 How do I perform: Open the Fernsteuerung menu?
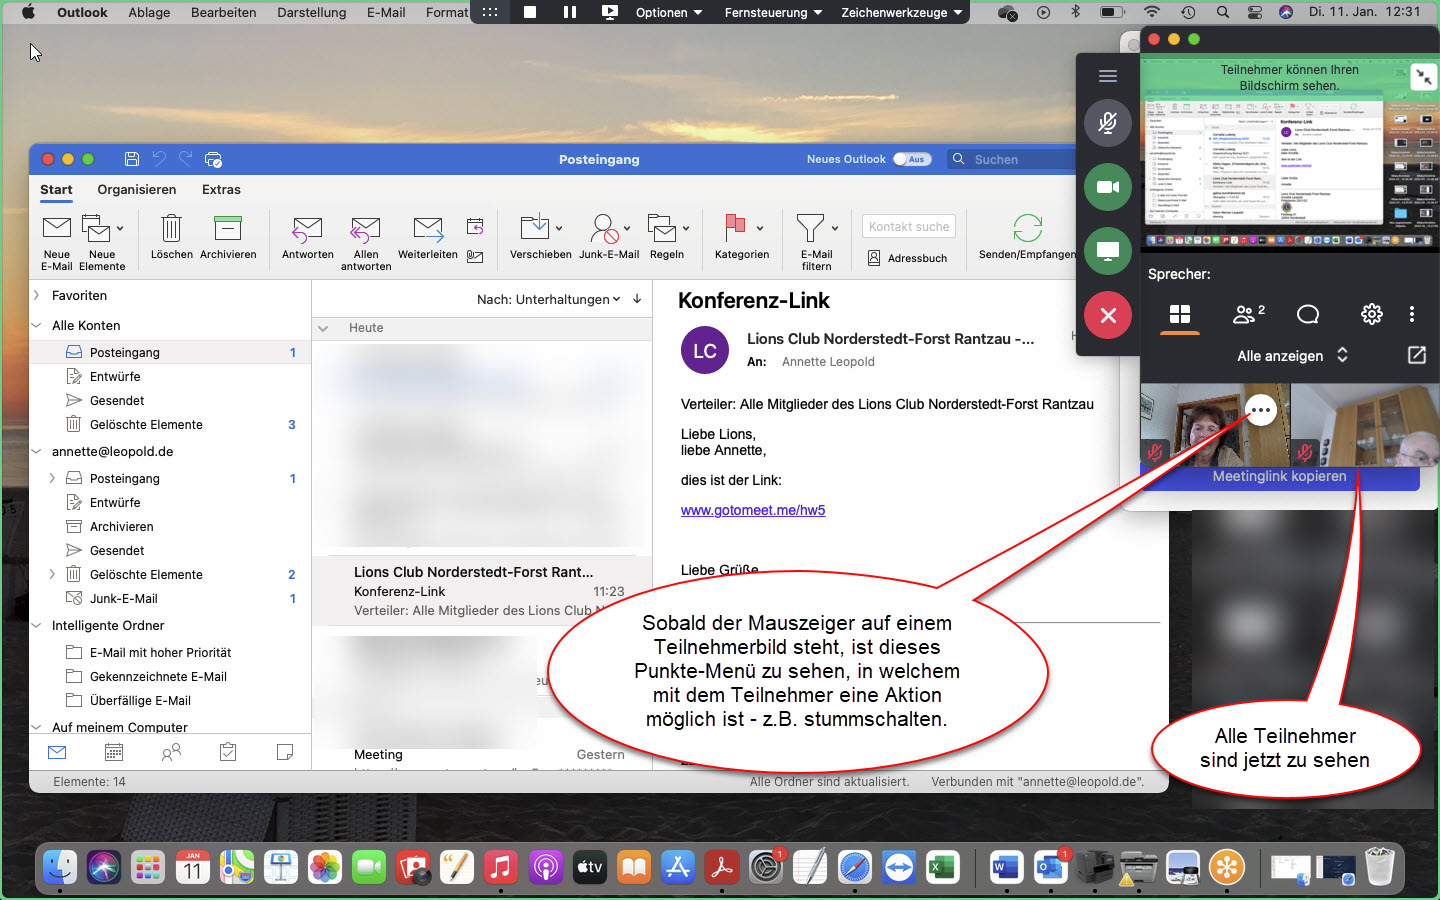point(773,12)
